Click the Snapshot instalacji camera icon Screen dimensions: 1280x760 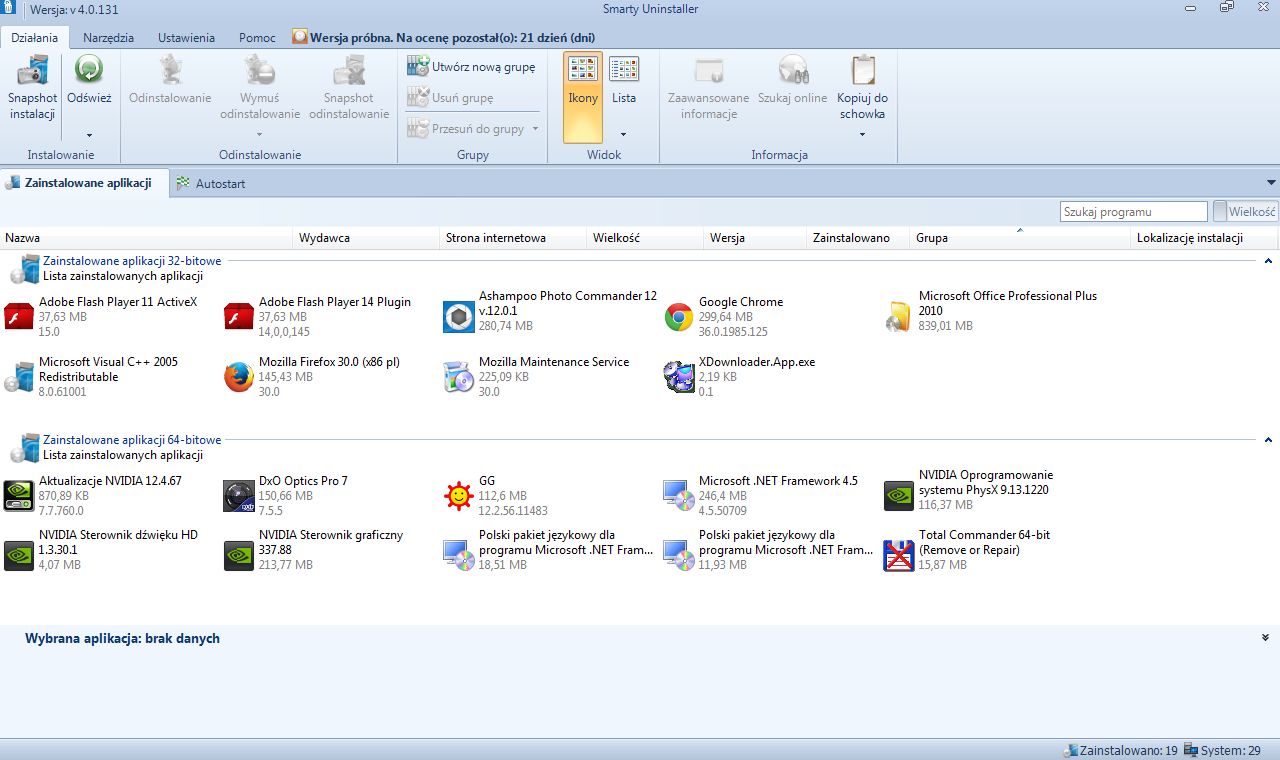coord(33,71)
